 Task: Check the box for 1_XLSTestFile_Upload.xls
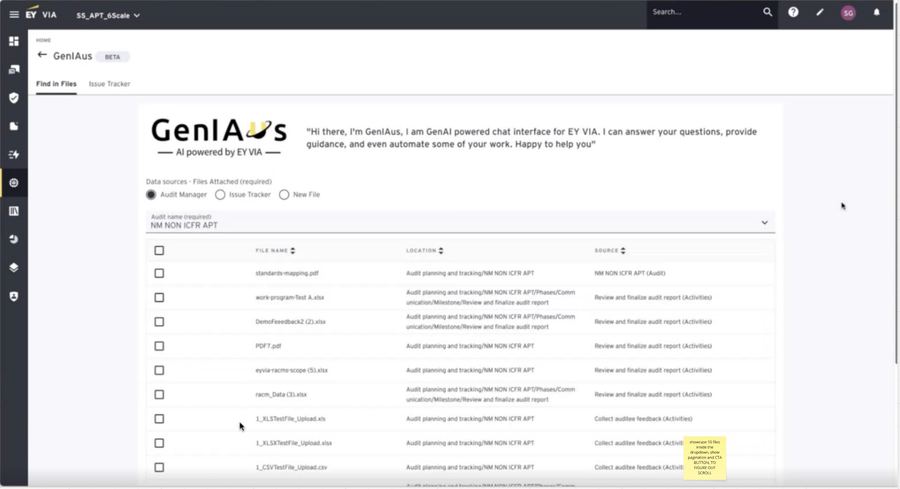tap(159, 419)
